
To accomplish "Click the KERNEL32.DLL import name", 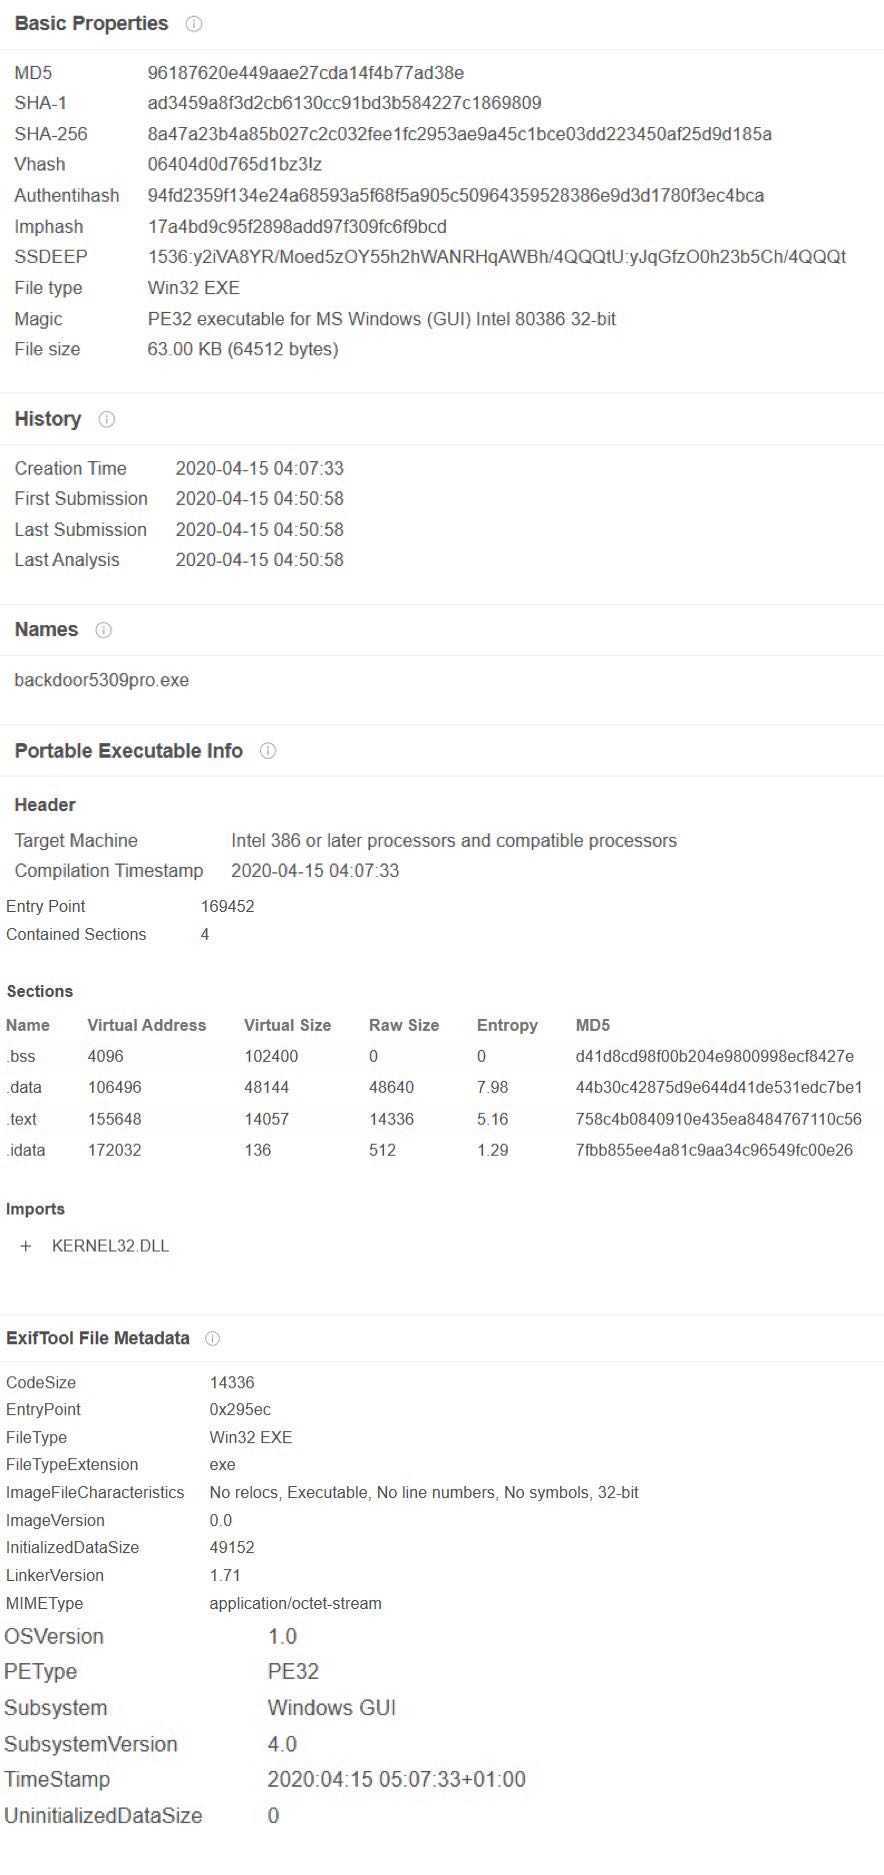I will (x=110, y=1246).
